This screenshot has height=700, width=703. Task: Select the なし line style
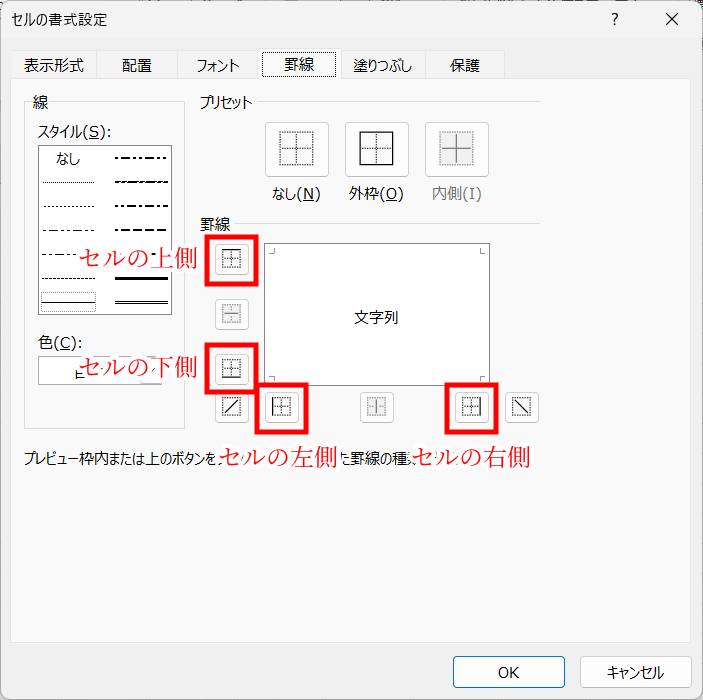(68, 159)
